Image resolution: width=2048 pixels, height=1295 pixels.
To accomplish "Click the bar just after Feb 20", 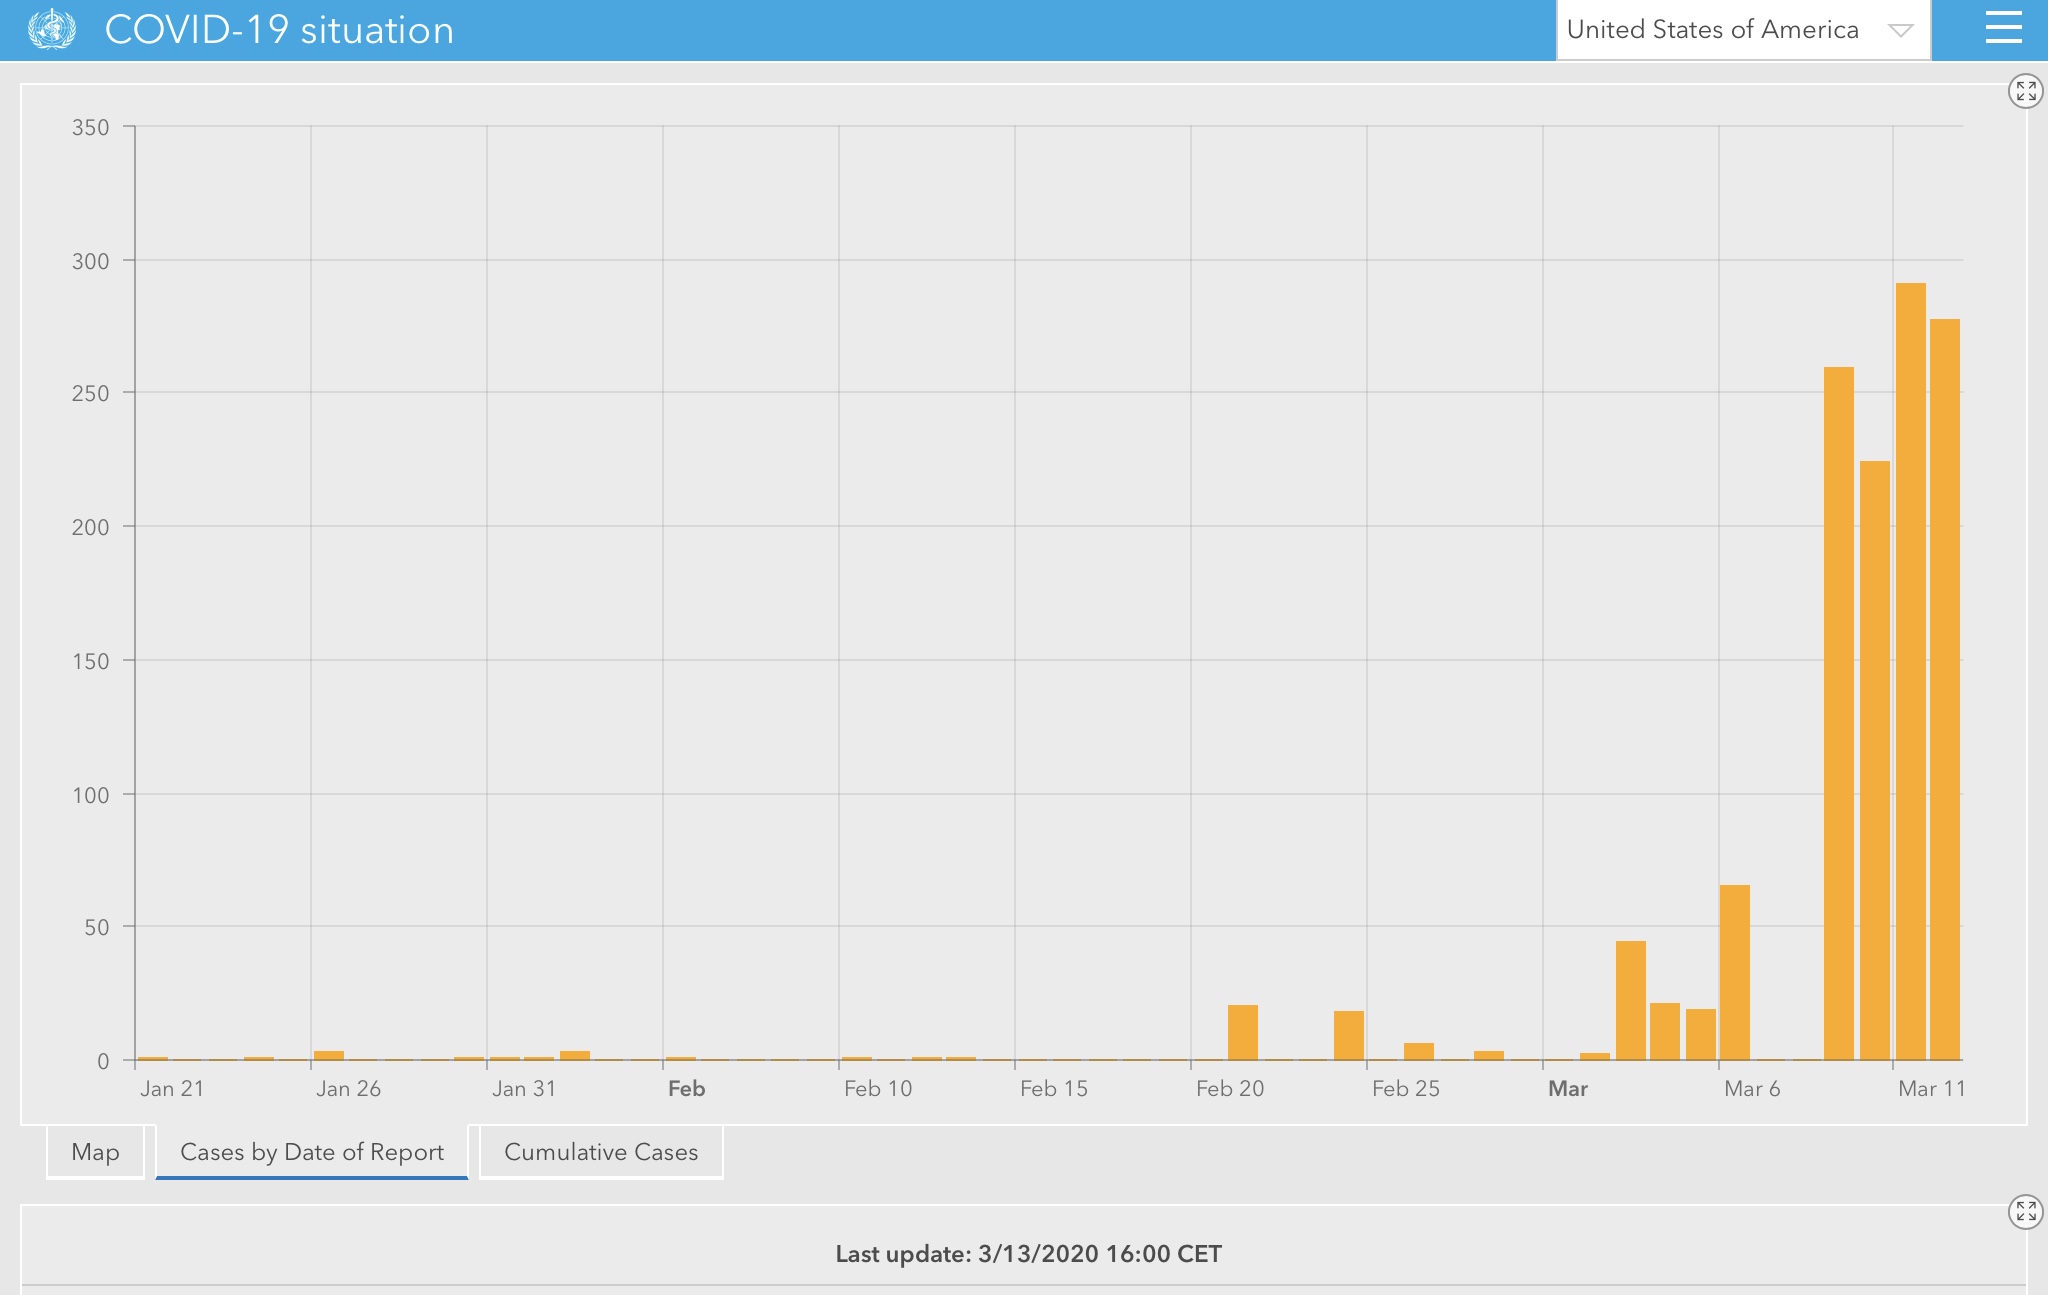I will coord(1242,1032).
